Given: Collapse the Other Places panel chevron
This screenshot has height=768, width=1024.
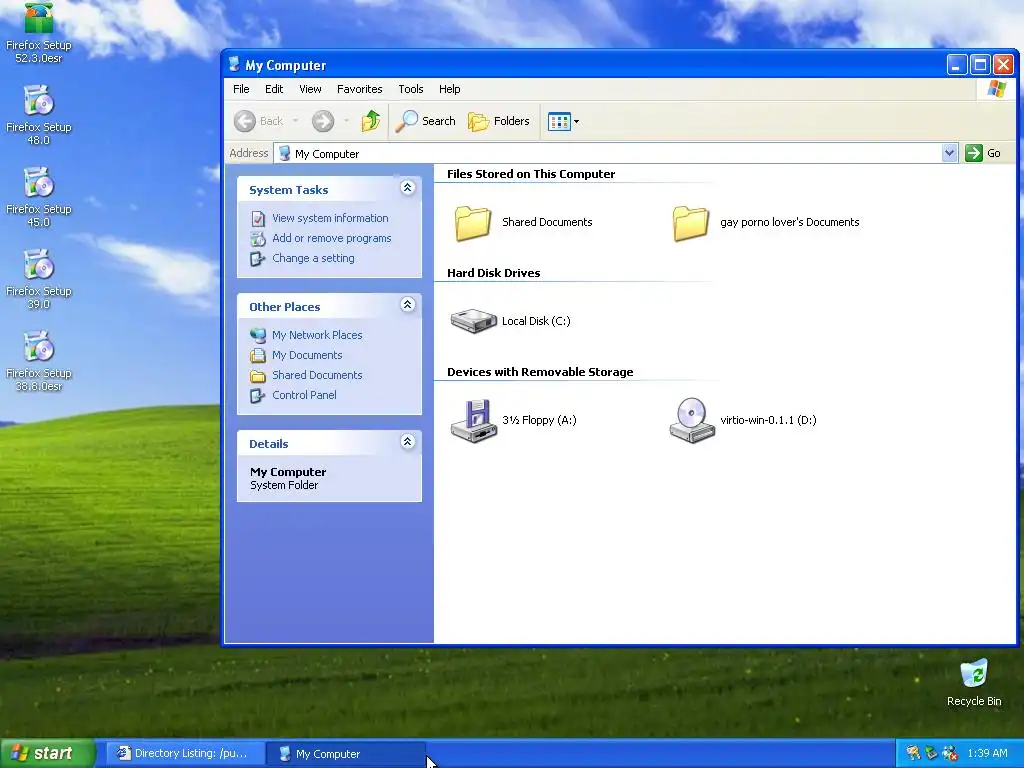Looking at the screenshot, I should pyautogui.click(x=408, y=305).
